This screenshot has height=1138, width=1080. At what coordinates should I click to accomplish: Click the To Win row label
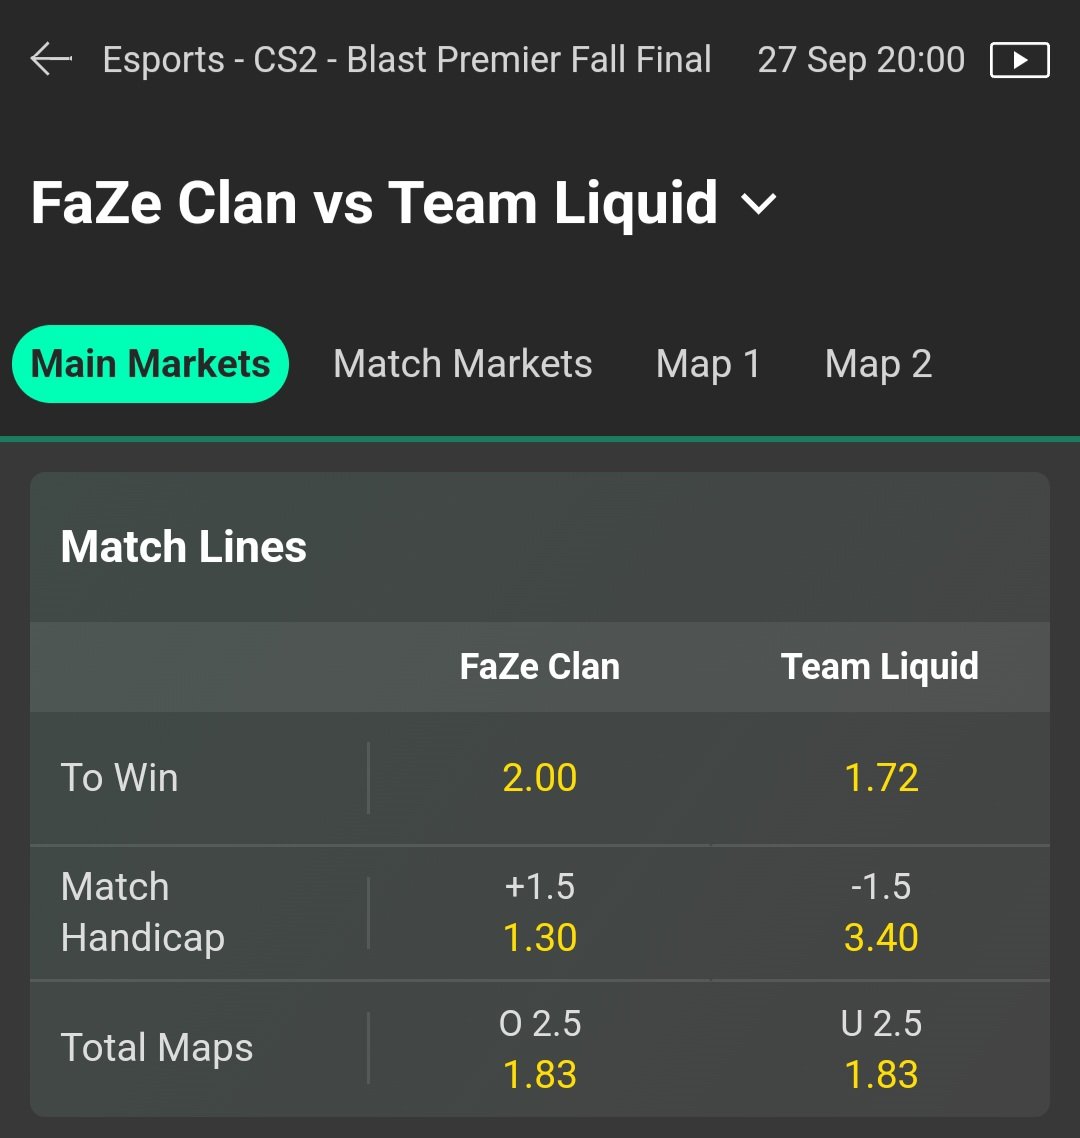click(119, 778)
